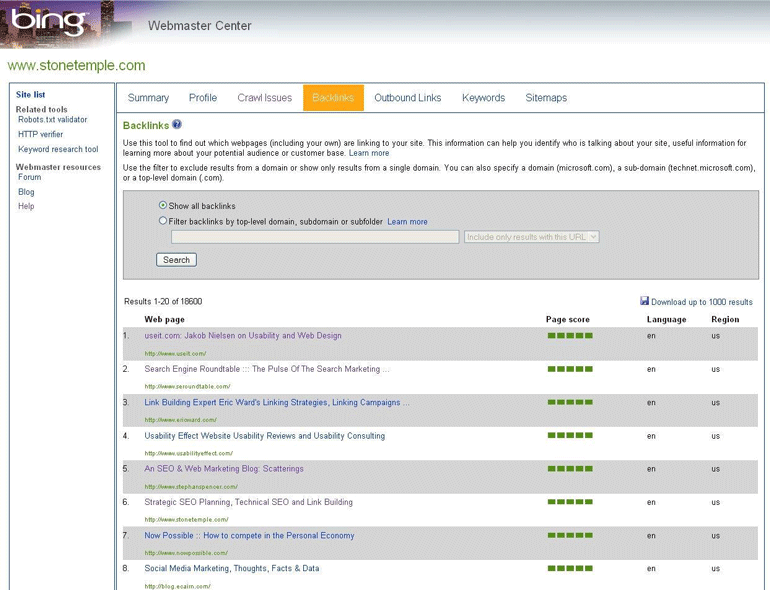Open the Include only results dropdown
Viewport: 770px width, 590px height.
click(531, 237)
